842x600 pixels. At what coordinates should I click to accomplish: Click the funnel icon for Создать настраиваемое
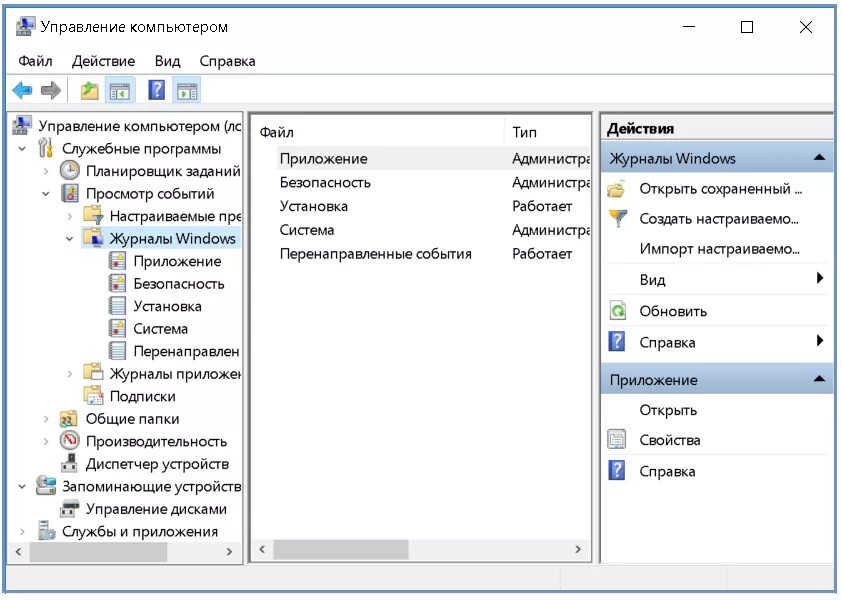click(x=618, y=218)
